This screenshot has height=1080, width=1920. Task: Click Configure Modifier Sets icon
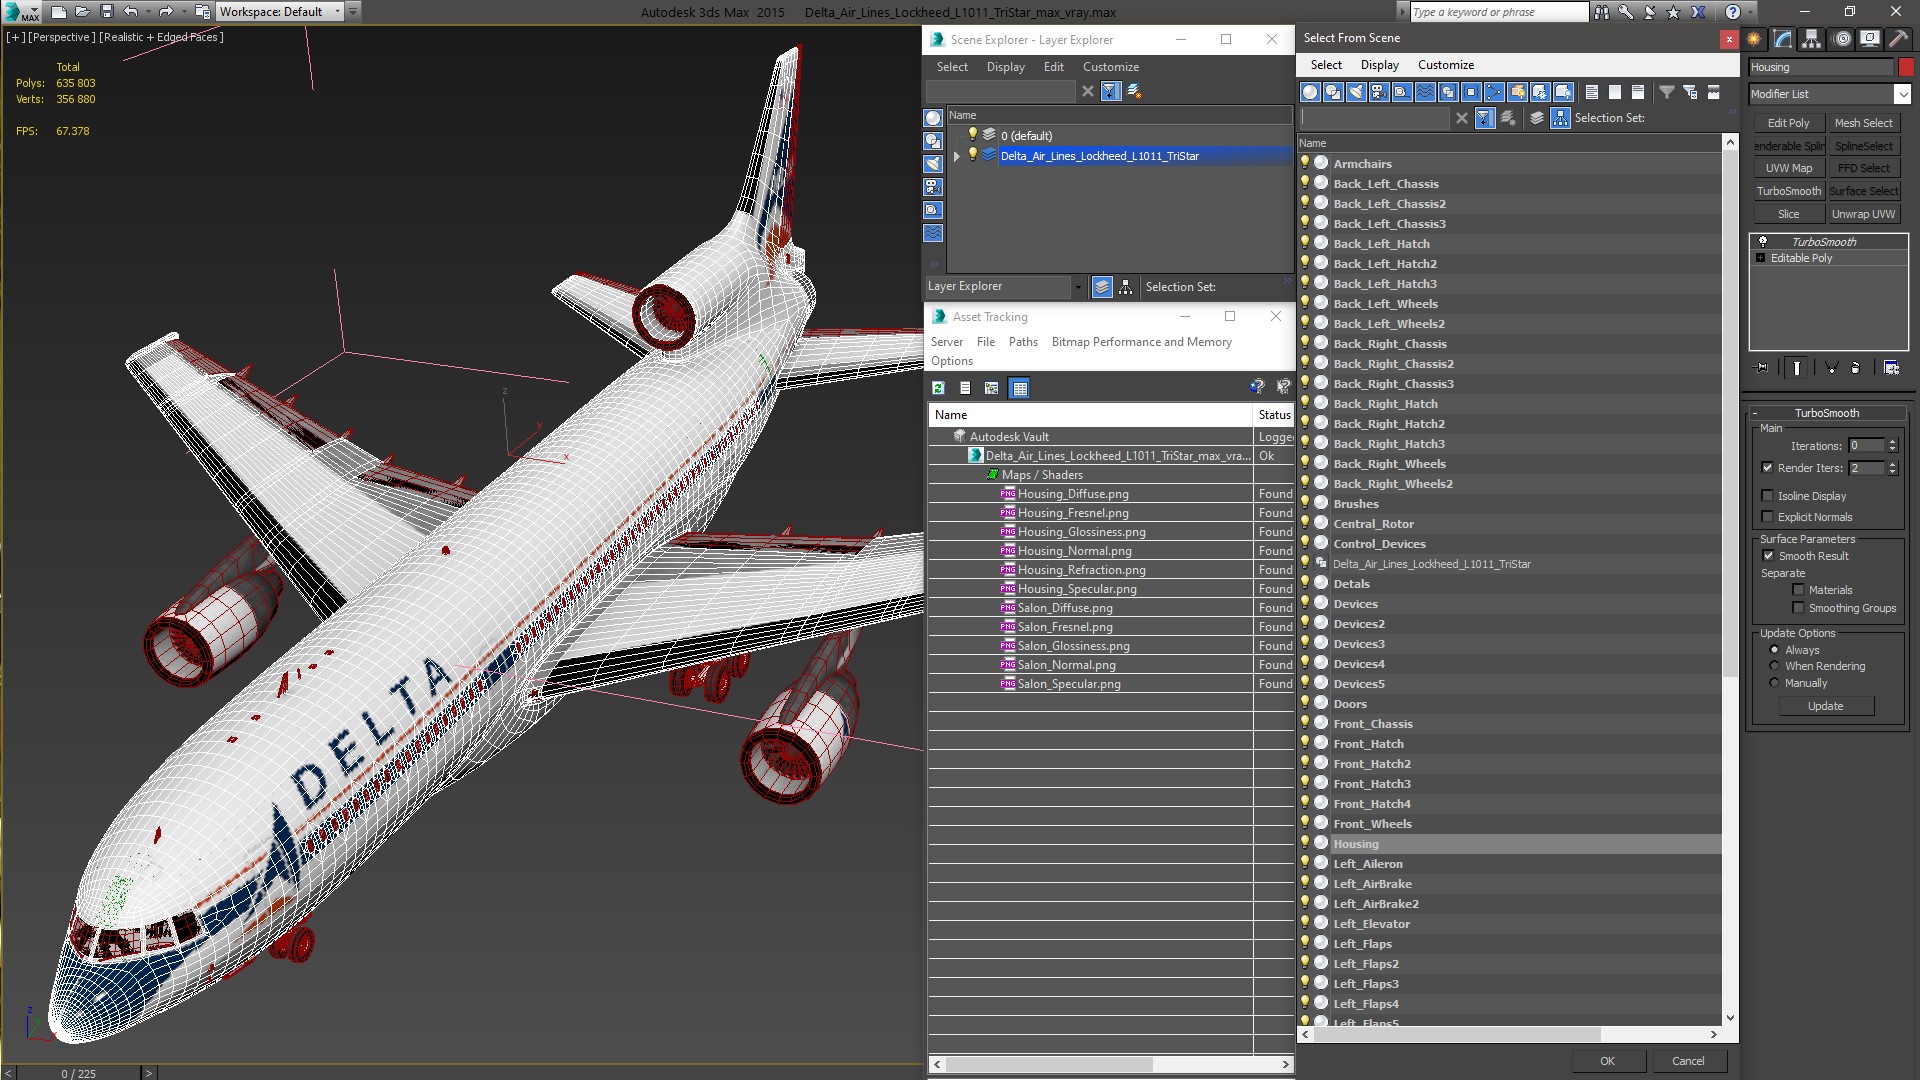point(1891,368)
